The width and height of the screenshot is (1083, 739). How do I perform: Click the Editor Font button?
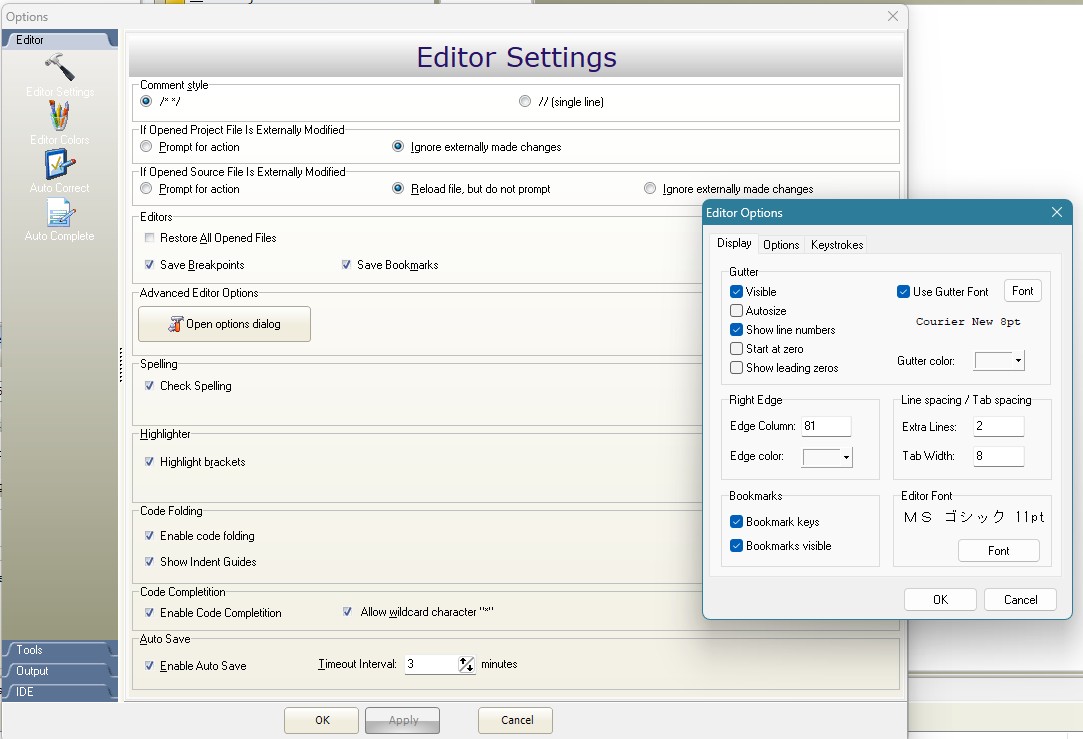(998, 551)
